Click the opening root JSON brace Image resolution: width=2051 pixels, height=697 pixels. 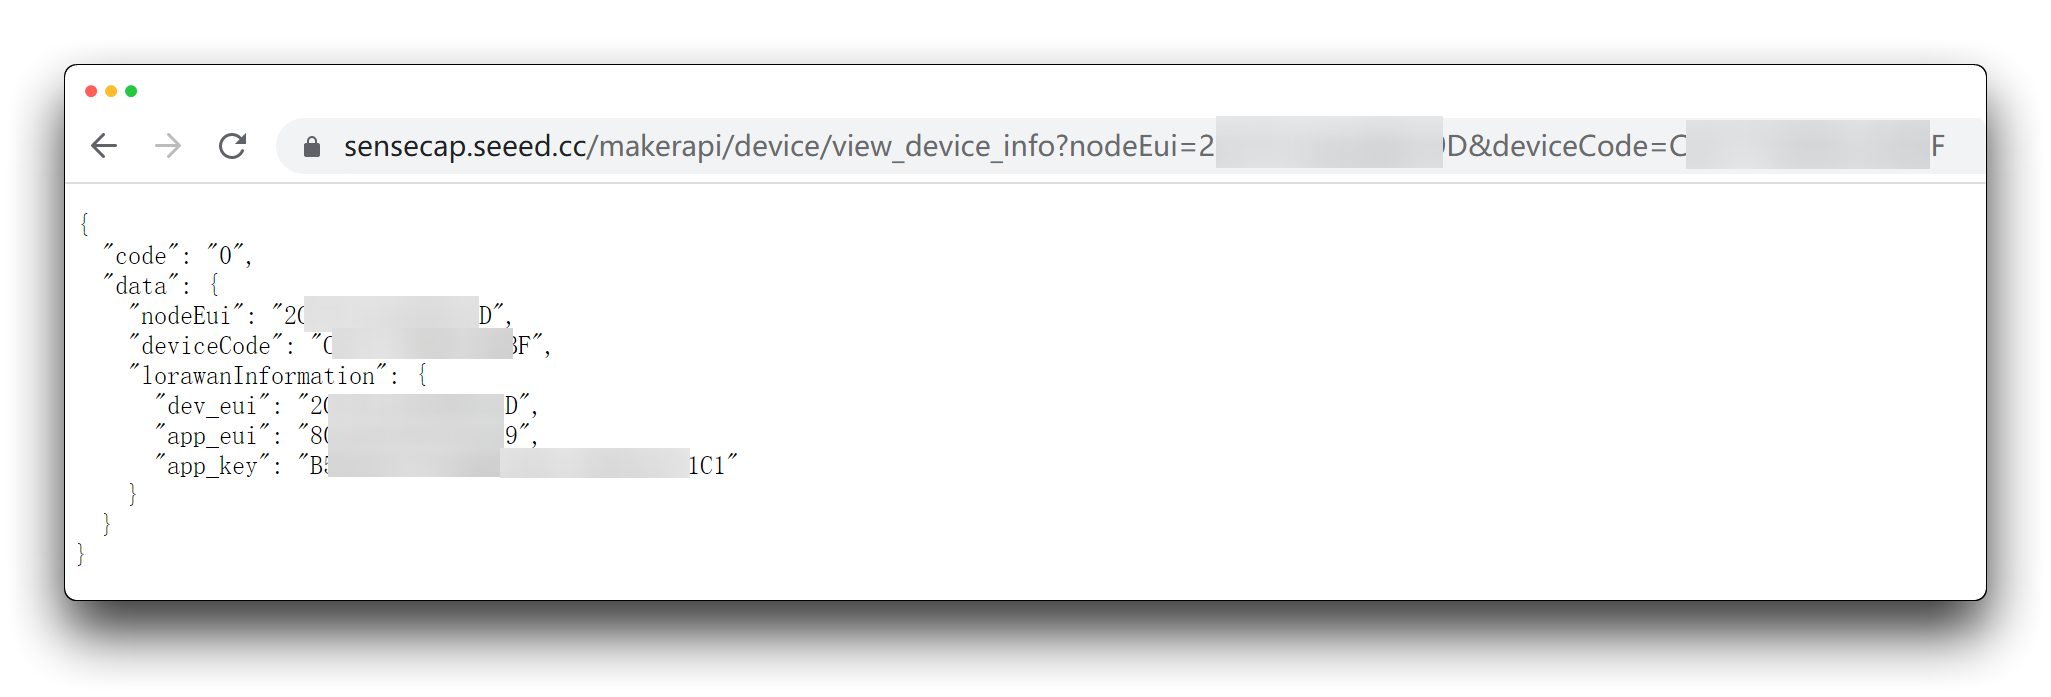pos(84,224)
